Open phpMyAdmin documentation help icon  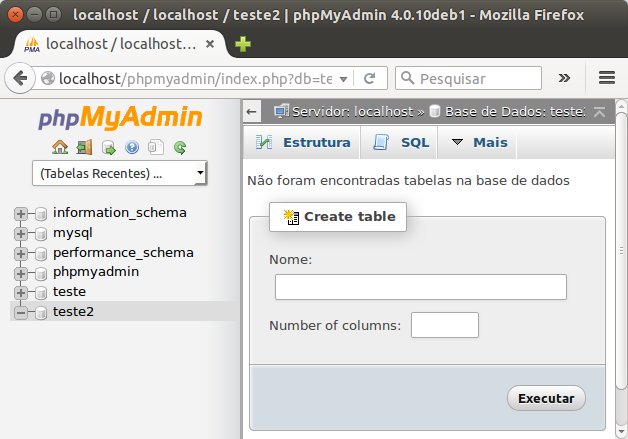click(132, 148)
